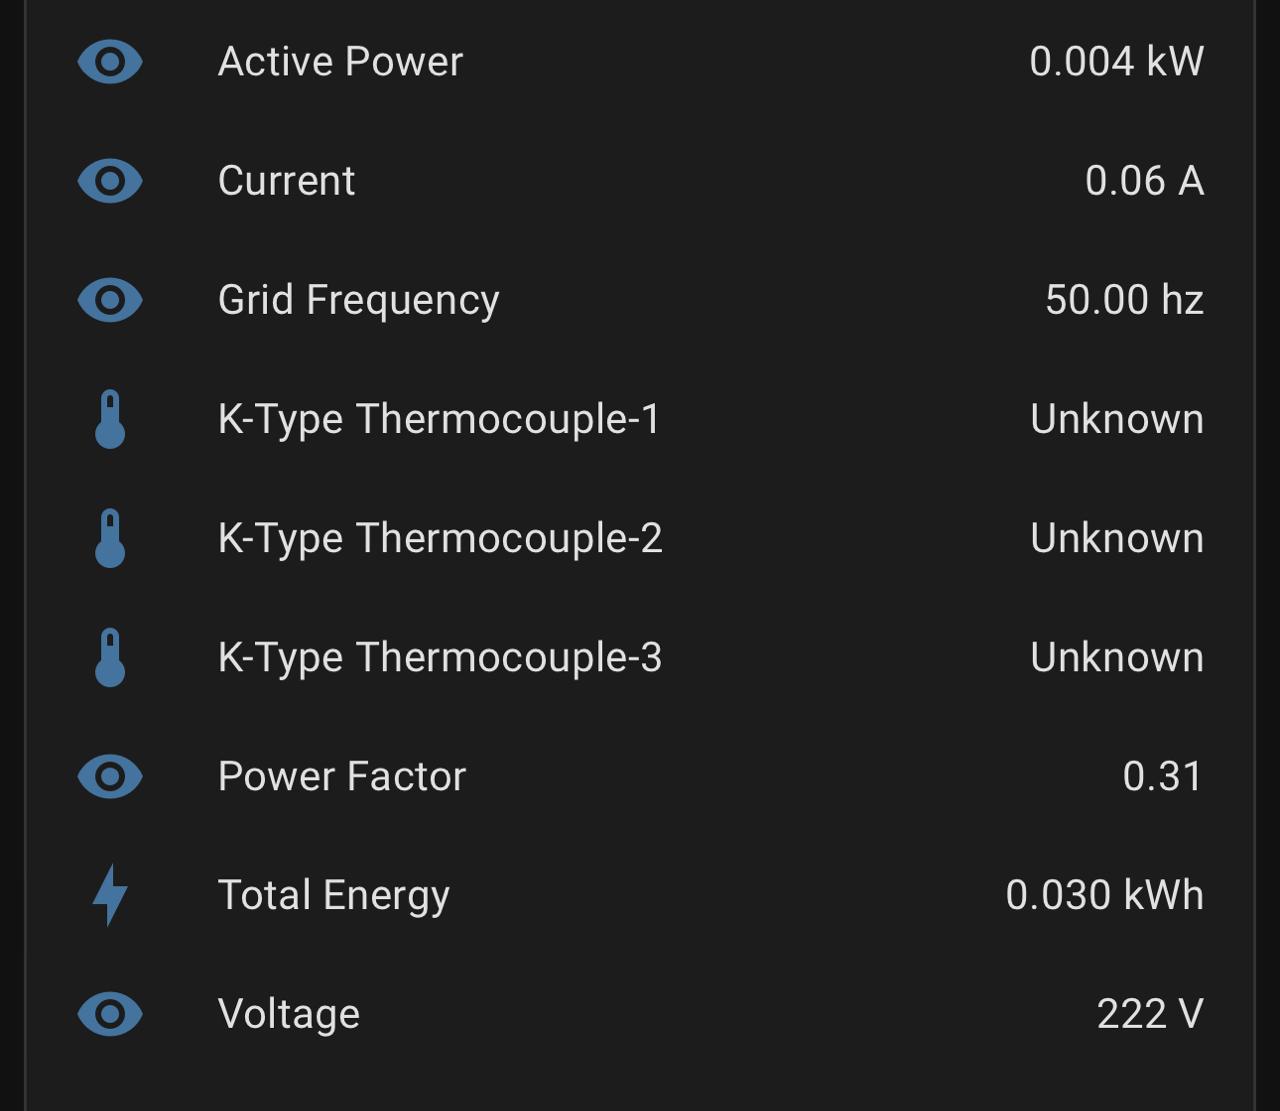The height and width of the screenshot is (1111, 1280).
Task: Click the thermometer icon for K-Type Thermocouple-1
Action: click(110, 419)
